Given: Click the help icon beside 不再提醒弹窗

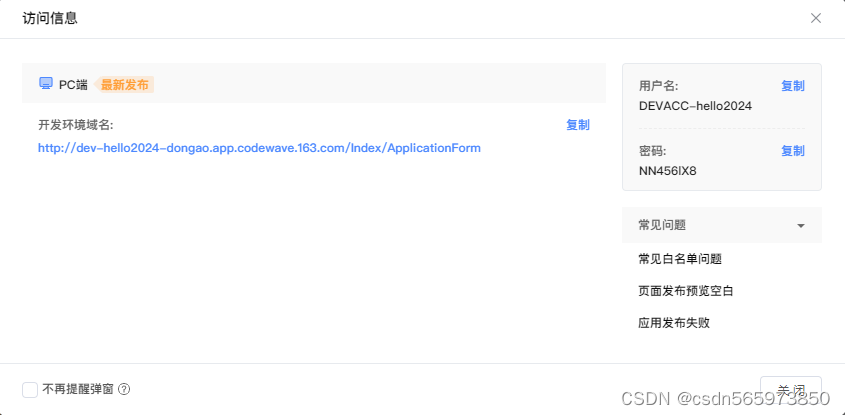Looking at the screenshot, I should click(x=124, y=389).
